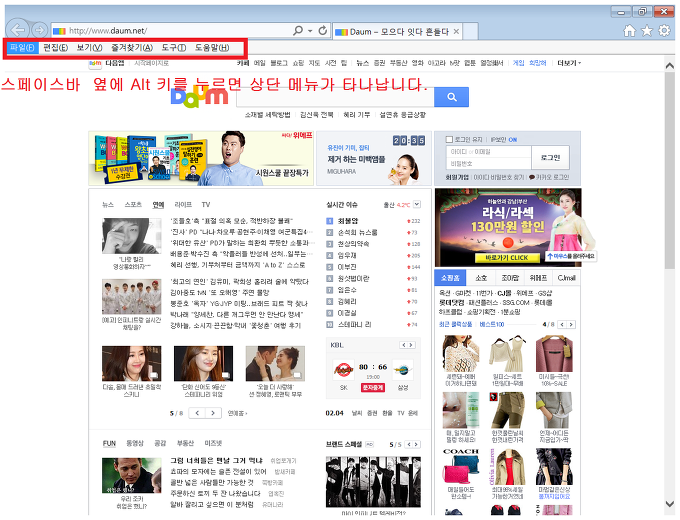Click the 카카오 로그인 speech bubble link

(549, 177)
